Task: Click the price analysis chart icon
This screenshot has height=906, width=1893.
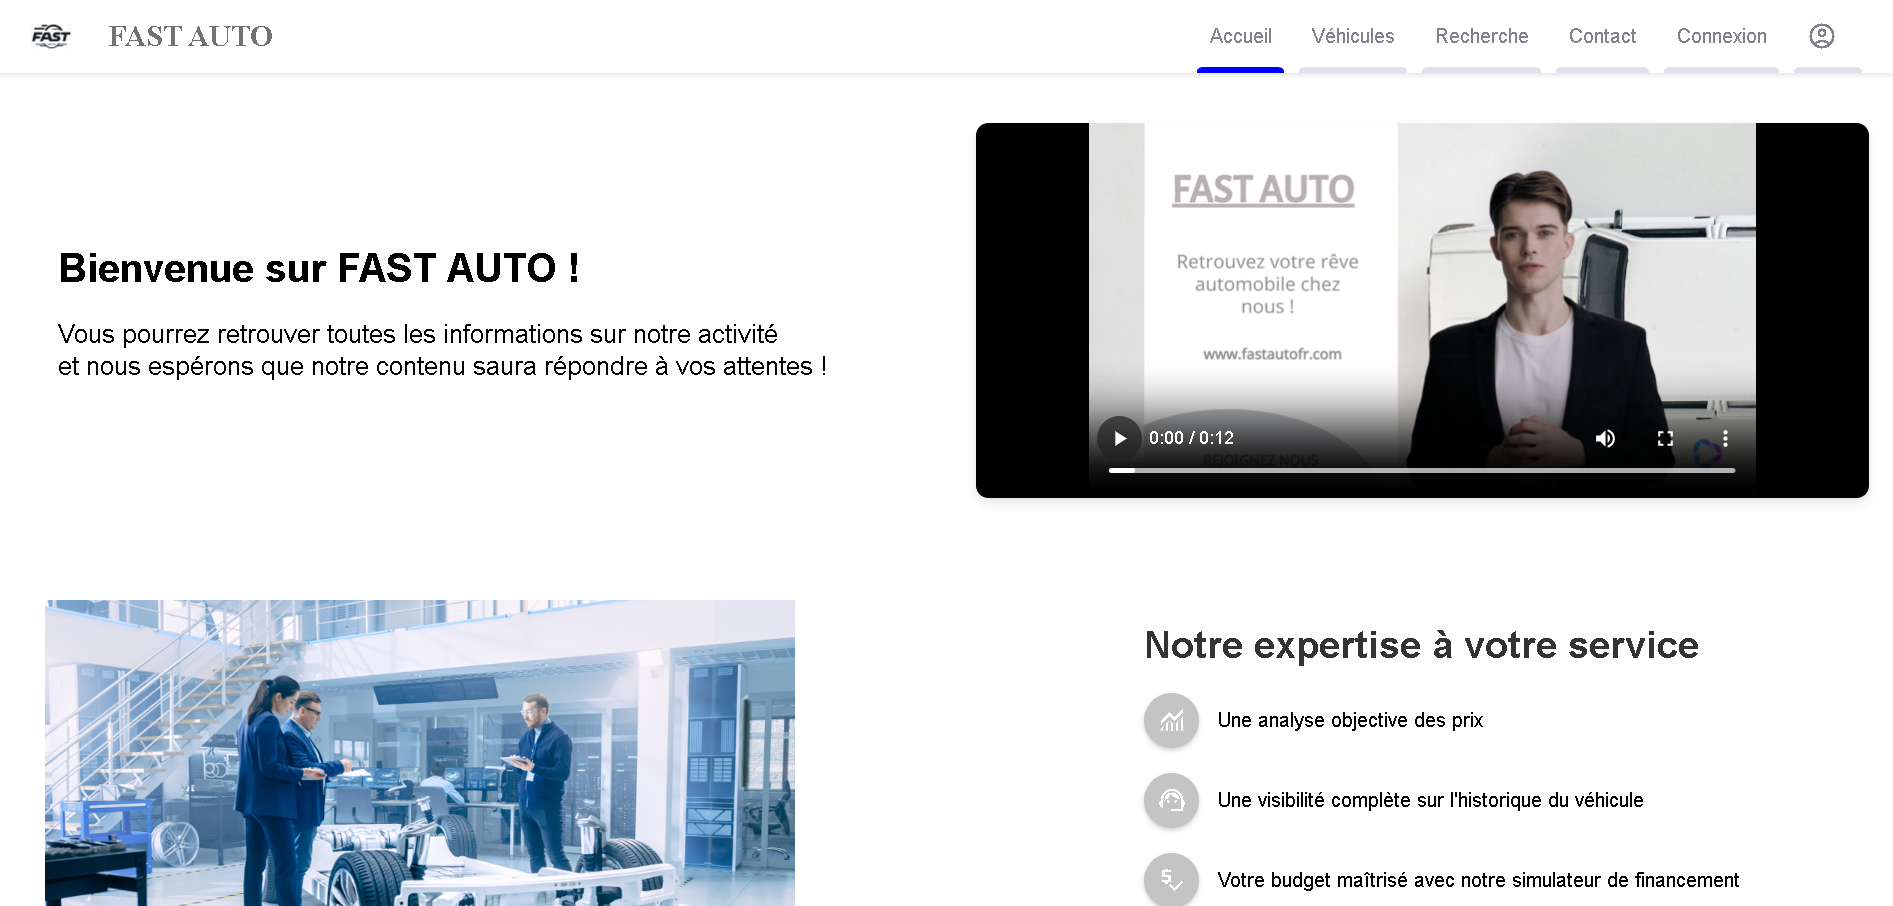Action: point(1171,720)
